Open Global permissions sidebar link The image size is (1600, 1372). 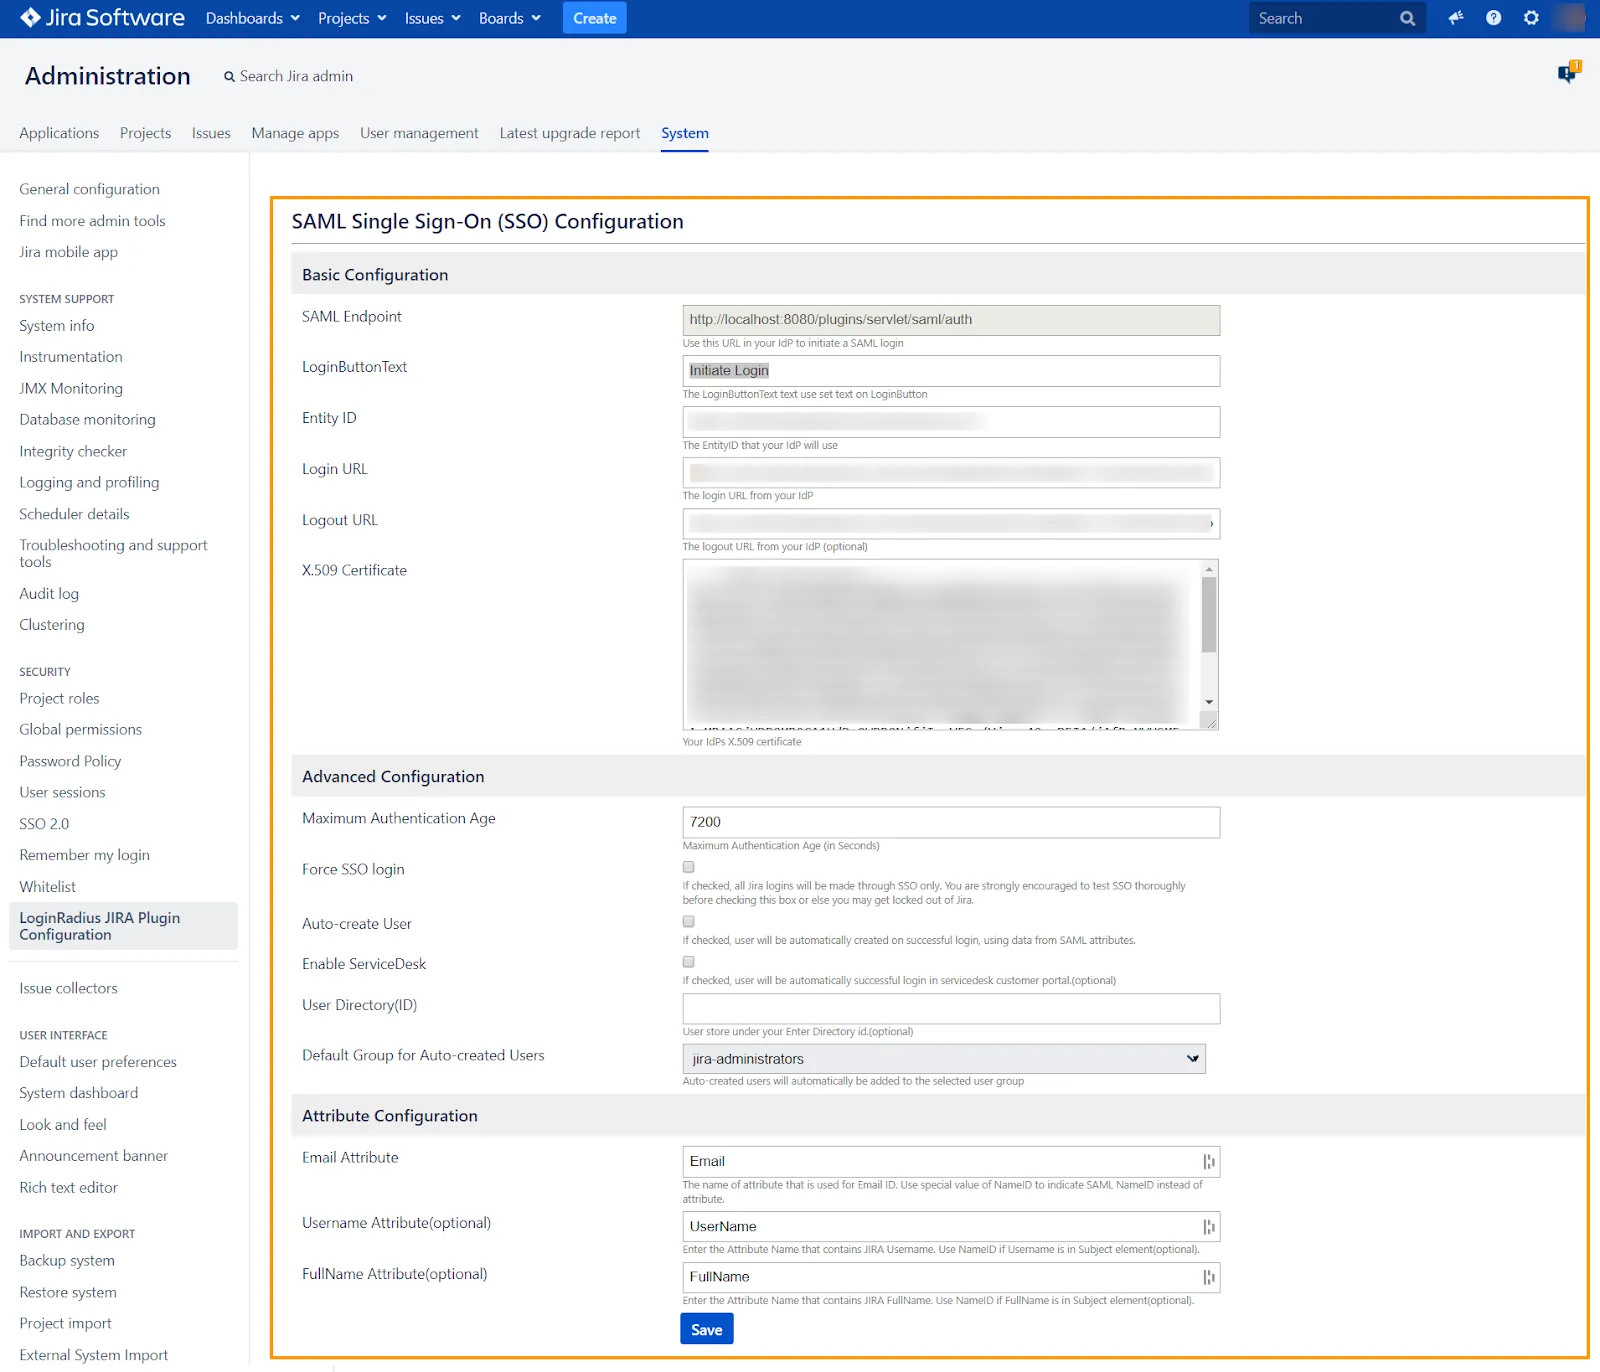[x=80, y=730]
